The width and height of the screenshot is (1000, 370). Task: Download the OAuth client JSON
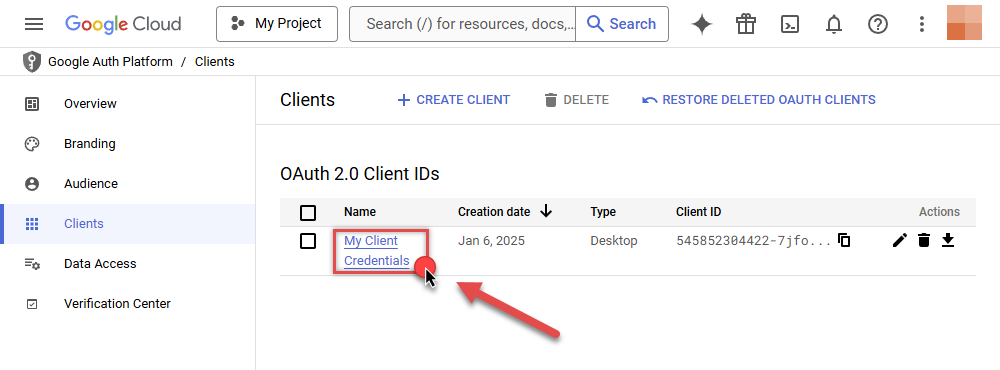pos(948,240)
